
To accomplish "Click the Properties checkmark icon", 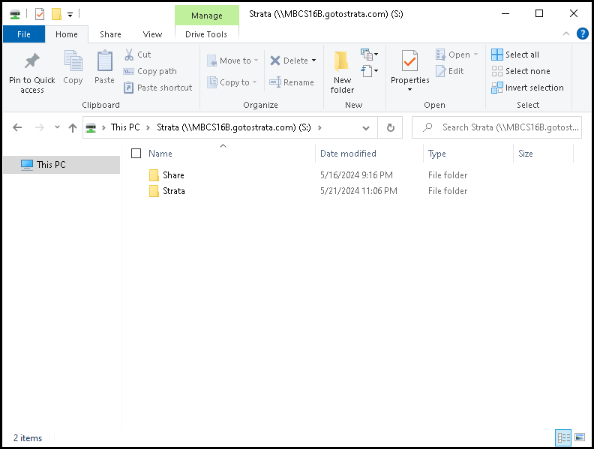I will [410, 61].
